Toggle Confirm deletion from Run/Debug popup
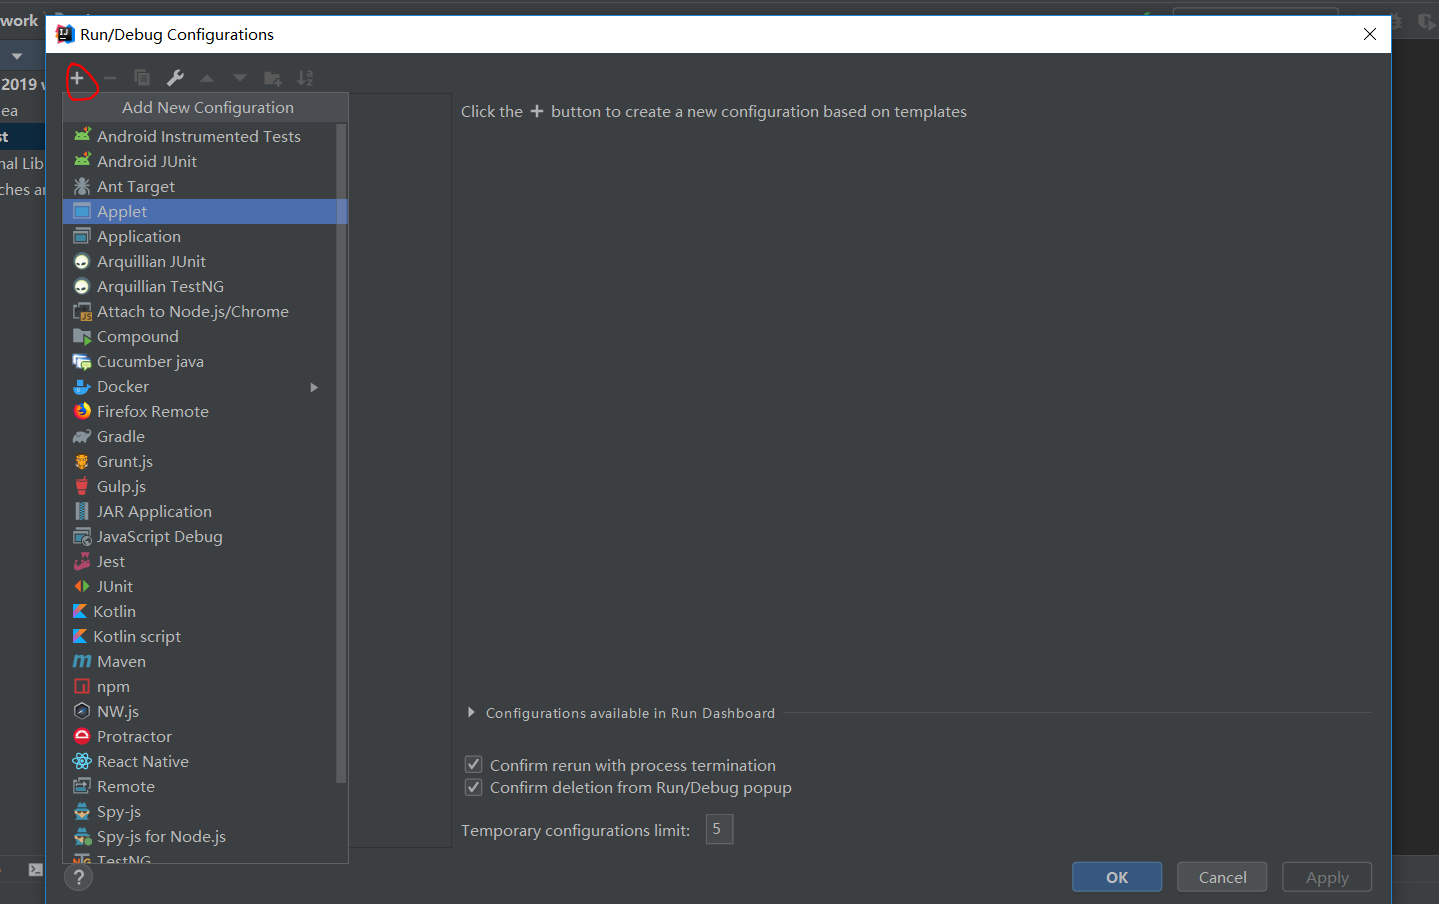 click(474, 788)
